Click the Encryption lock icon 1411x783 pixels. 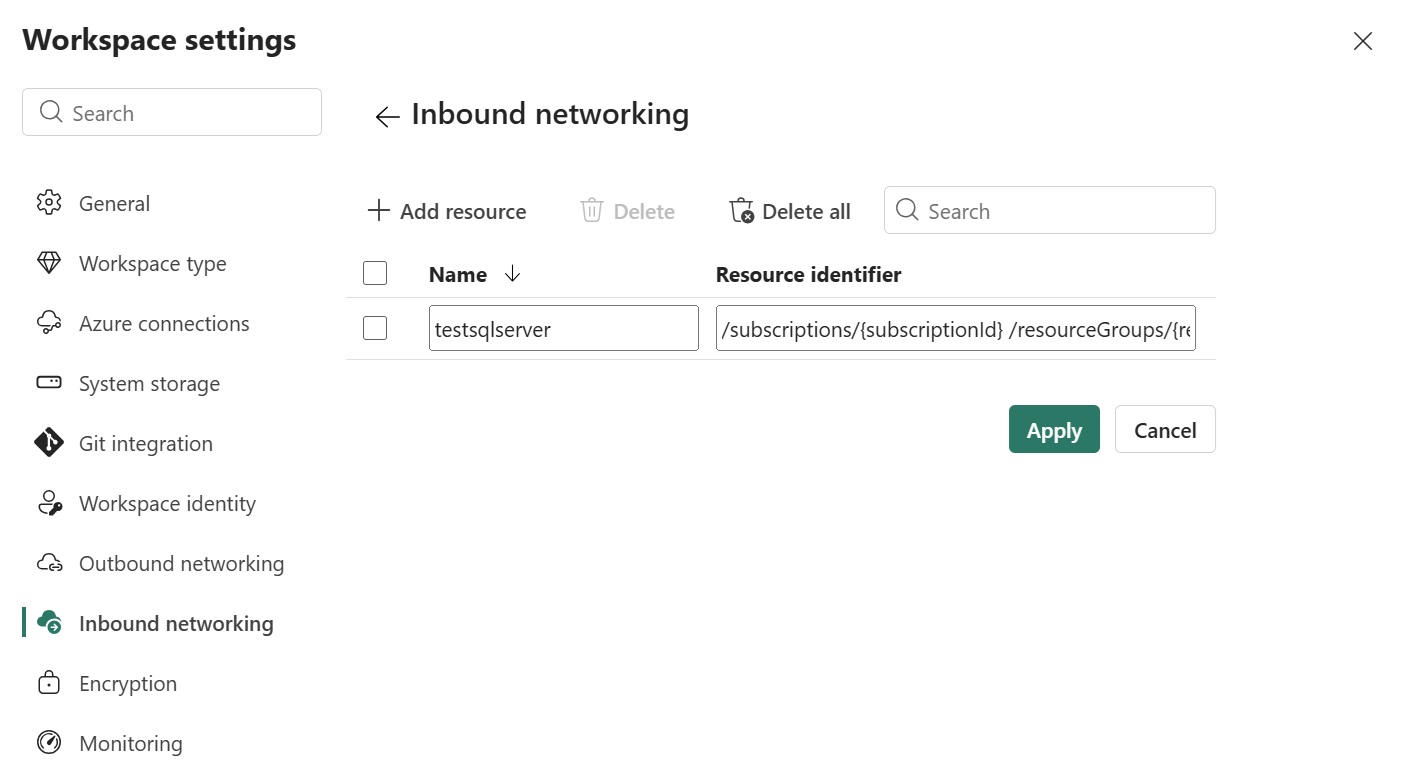(49, 683)
